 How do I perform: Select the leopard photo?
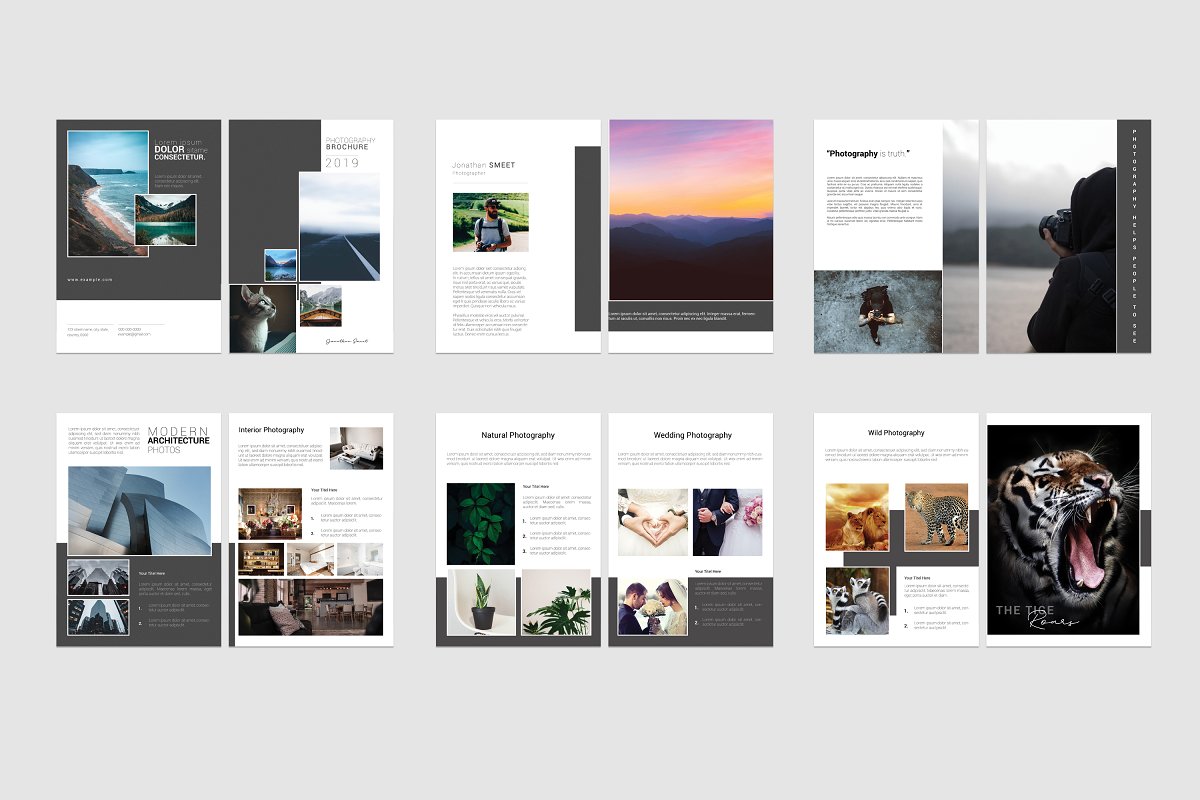pyautogui.click(x=936, y=517)
